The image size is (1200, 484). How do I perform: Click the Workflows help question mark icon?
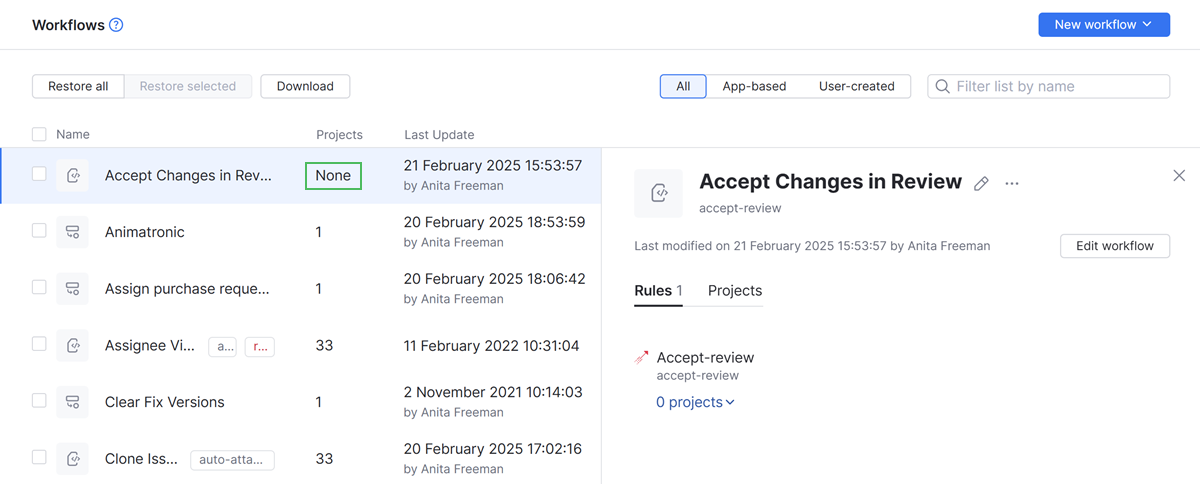[116, 25]
